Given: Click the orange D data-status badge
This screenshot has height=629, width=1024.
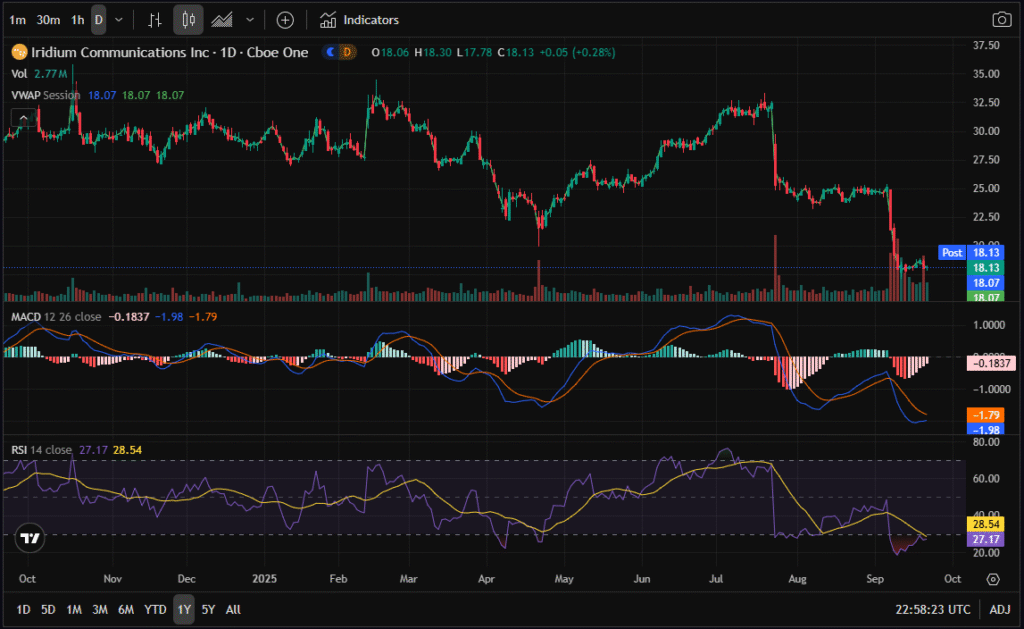Looking at the screenshot, I should coord(347,52).
